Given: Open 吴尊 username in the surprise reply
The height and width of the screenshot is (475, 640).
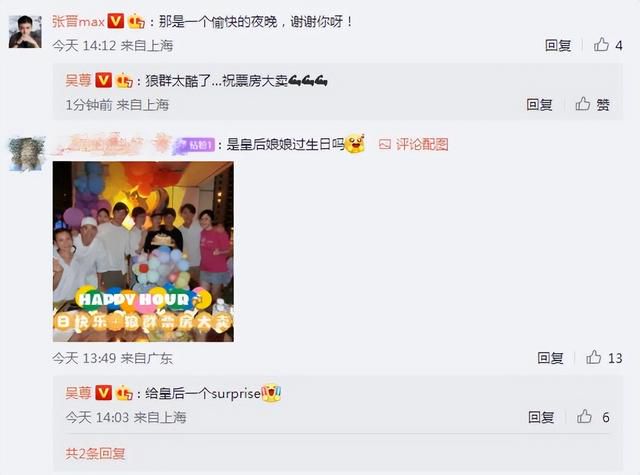Looking at the screenshot, I should 78,393.
